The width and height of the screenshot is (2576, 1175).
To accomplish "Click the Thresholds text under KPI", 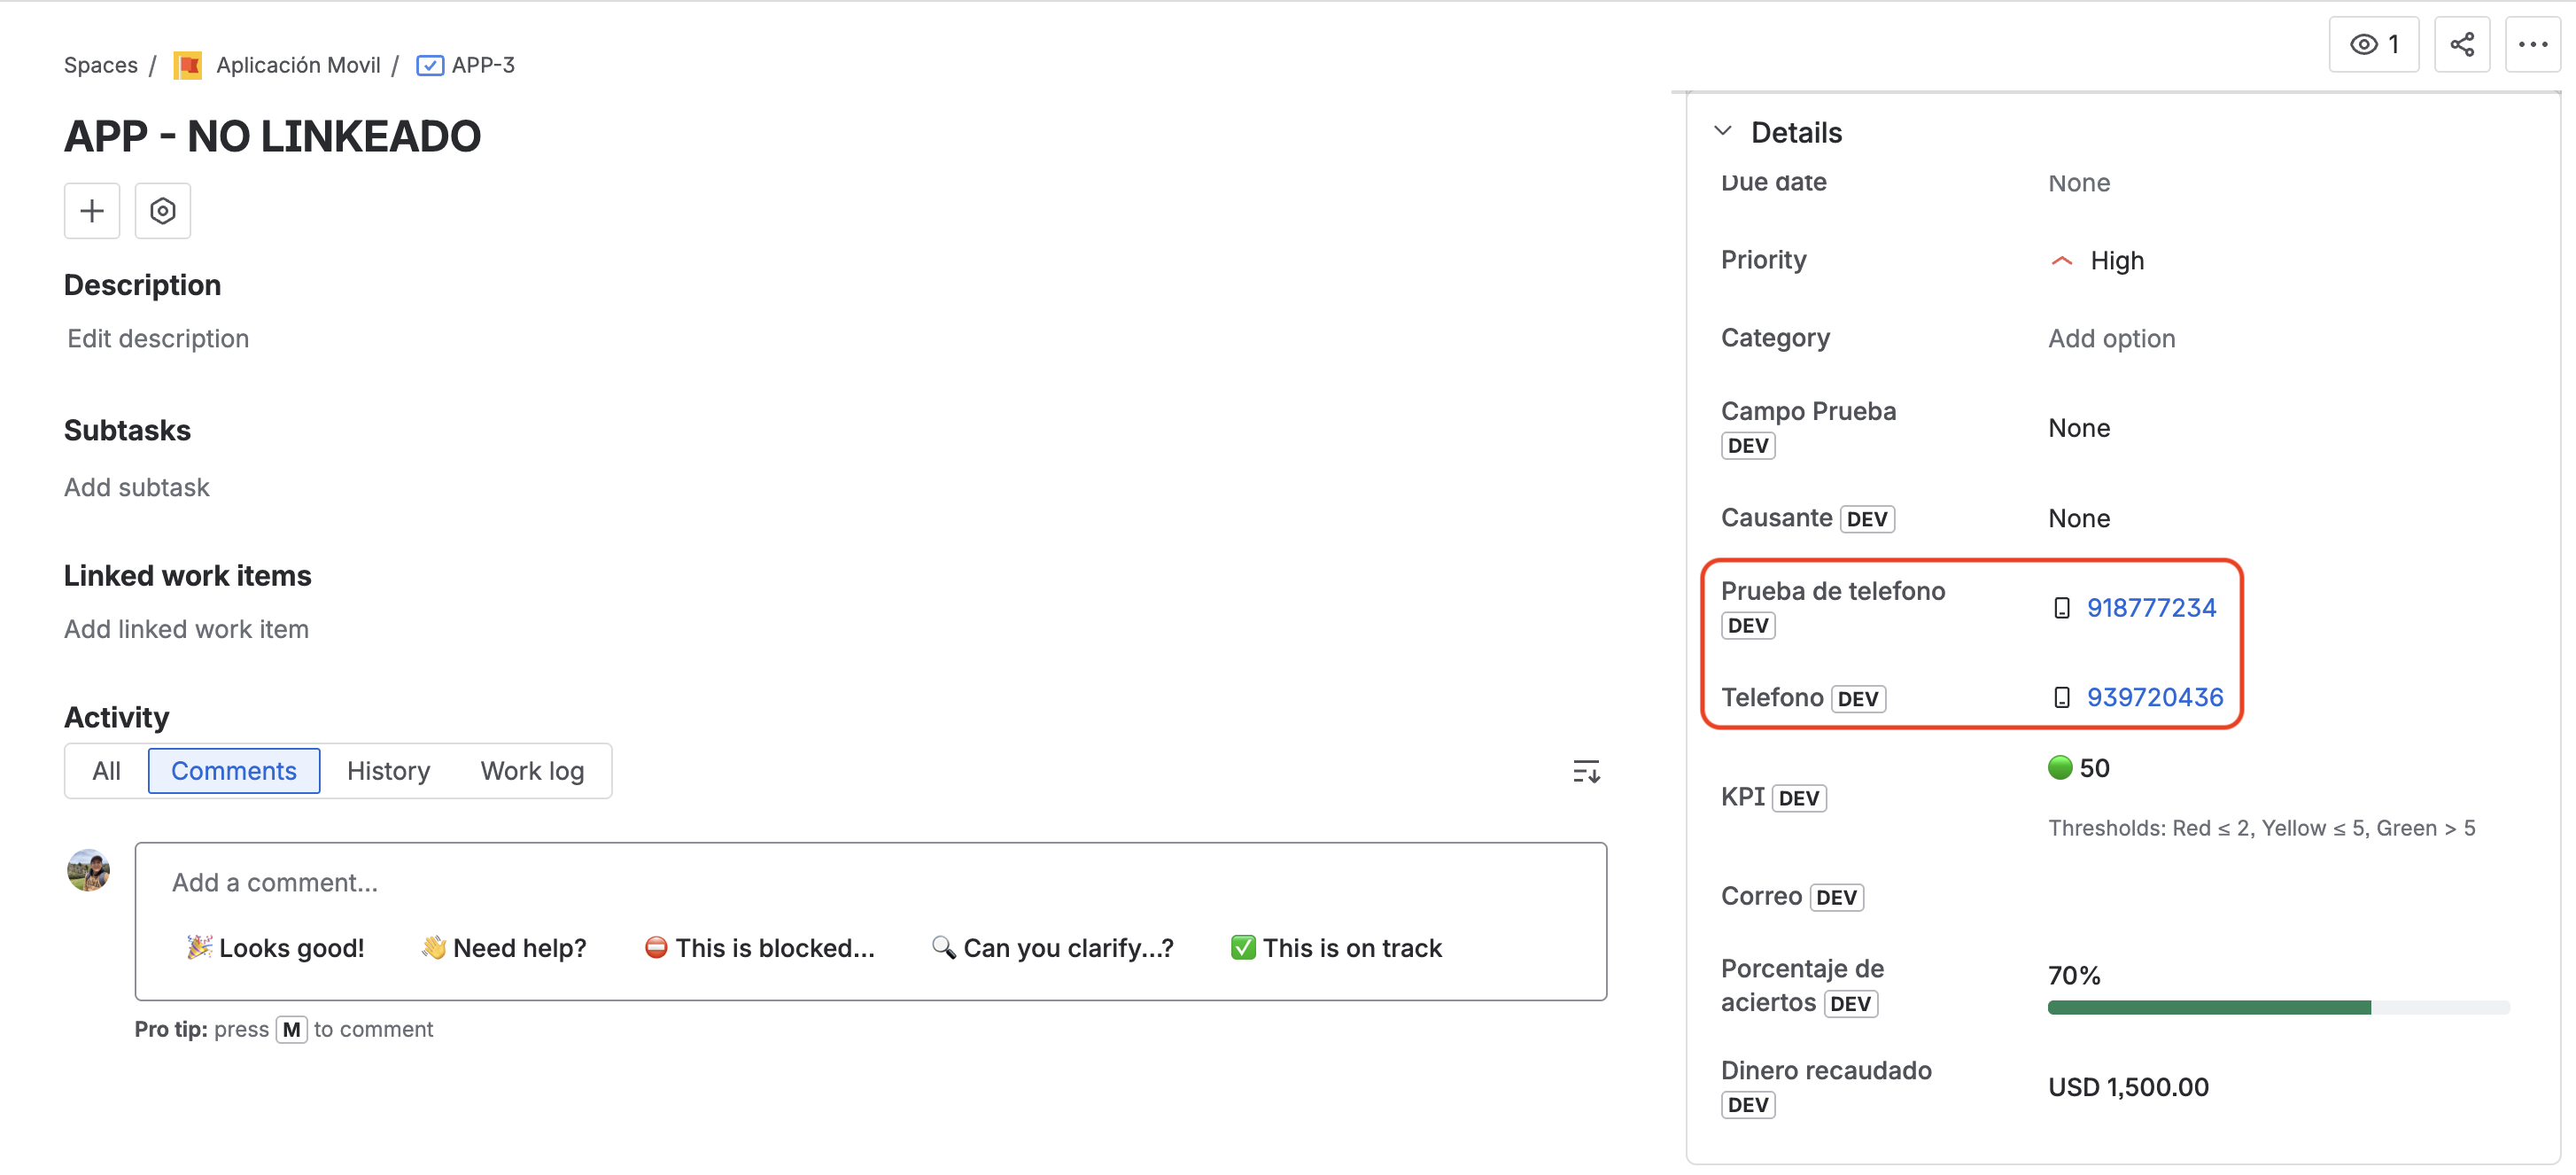I will pyautogui.click(x=2261, y=828).
